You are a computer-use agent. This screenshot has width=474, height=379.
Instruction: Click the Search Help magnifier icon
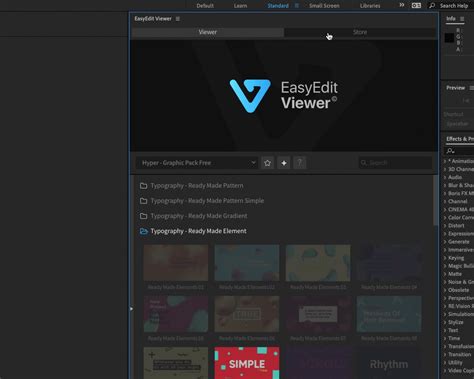pyautogui.click(x=432, y=6)
